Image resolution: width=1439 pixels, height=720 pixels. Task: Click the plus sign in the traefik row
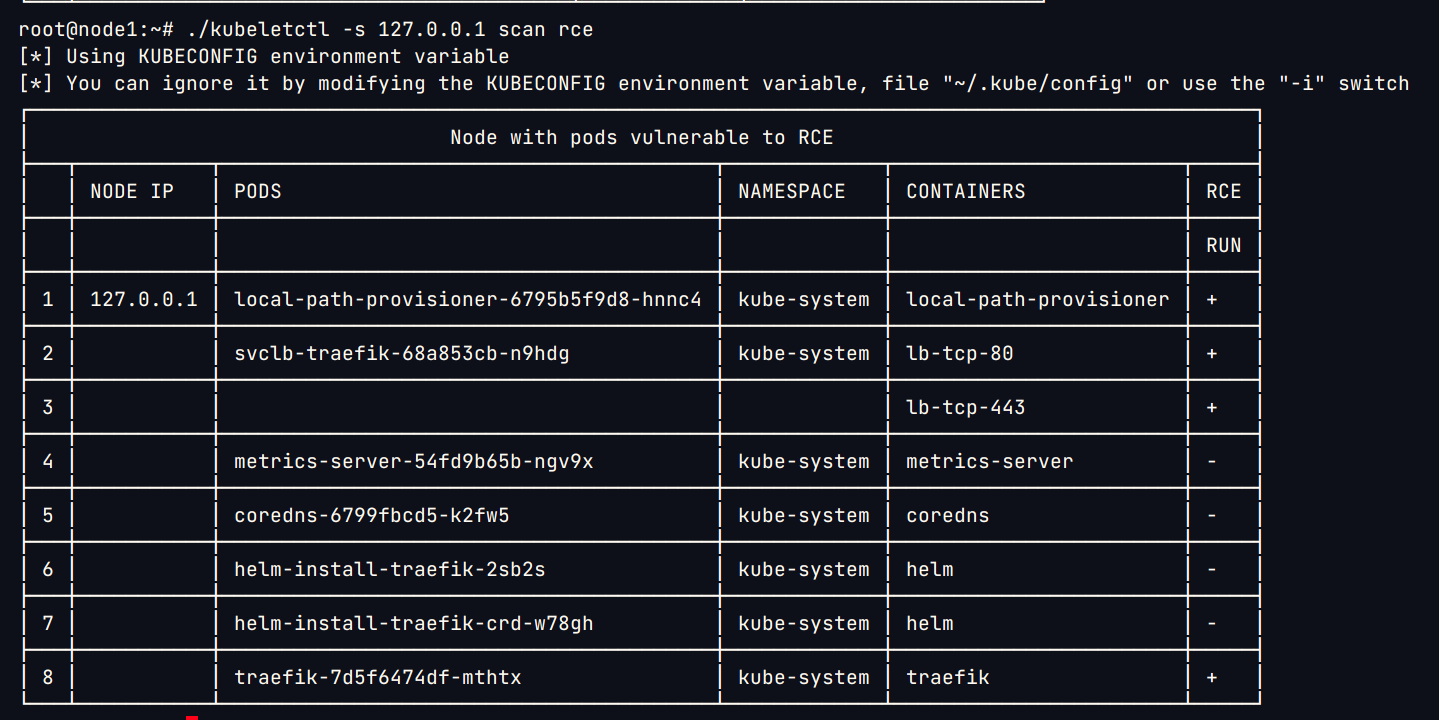click(1212, 677)
